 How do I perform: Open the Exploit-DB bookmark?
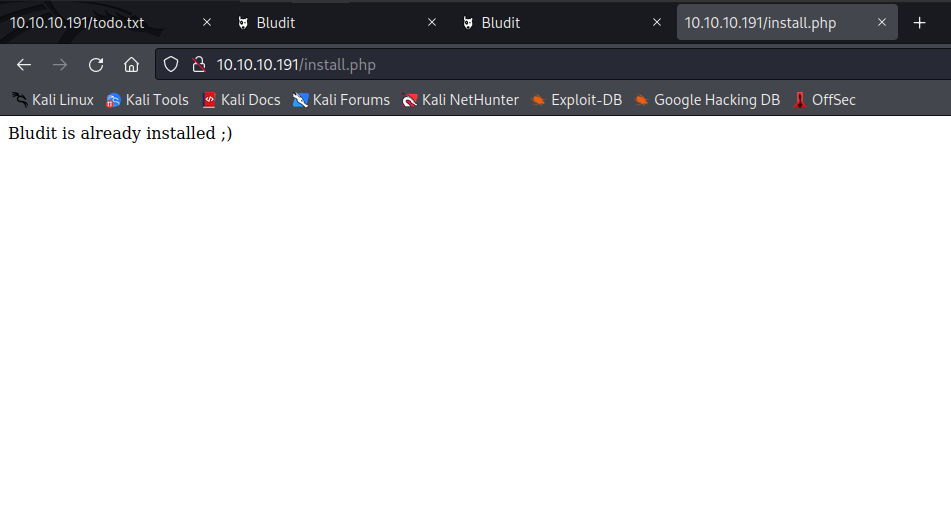(576, 100)
